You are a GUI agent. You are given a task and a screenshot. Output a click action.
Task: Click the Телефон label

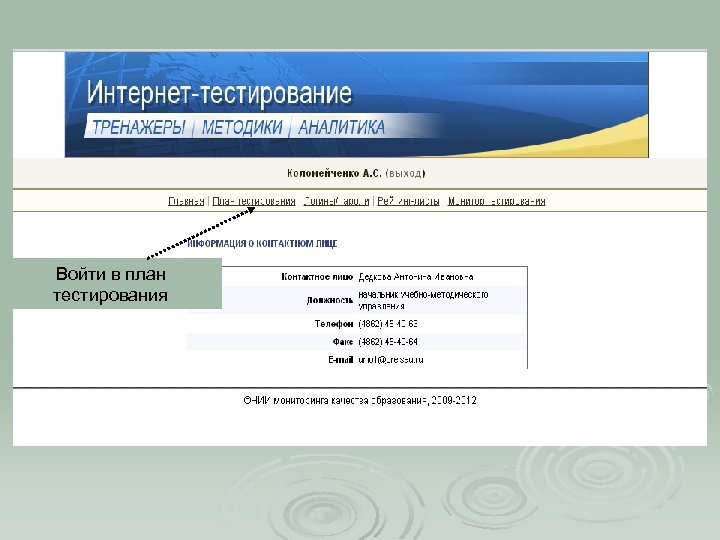(334, 324)
